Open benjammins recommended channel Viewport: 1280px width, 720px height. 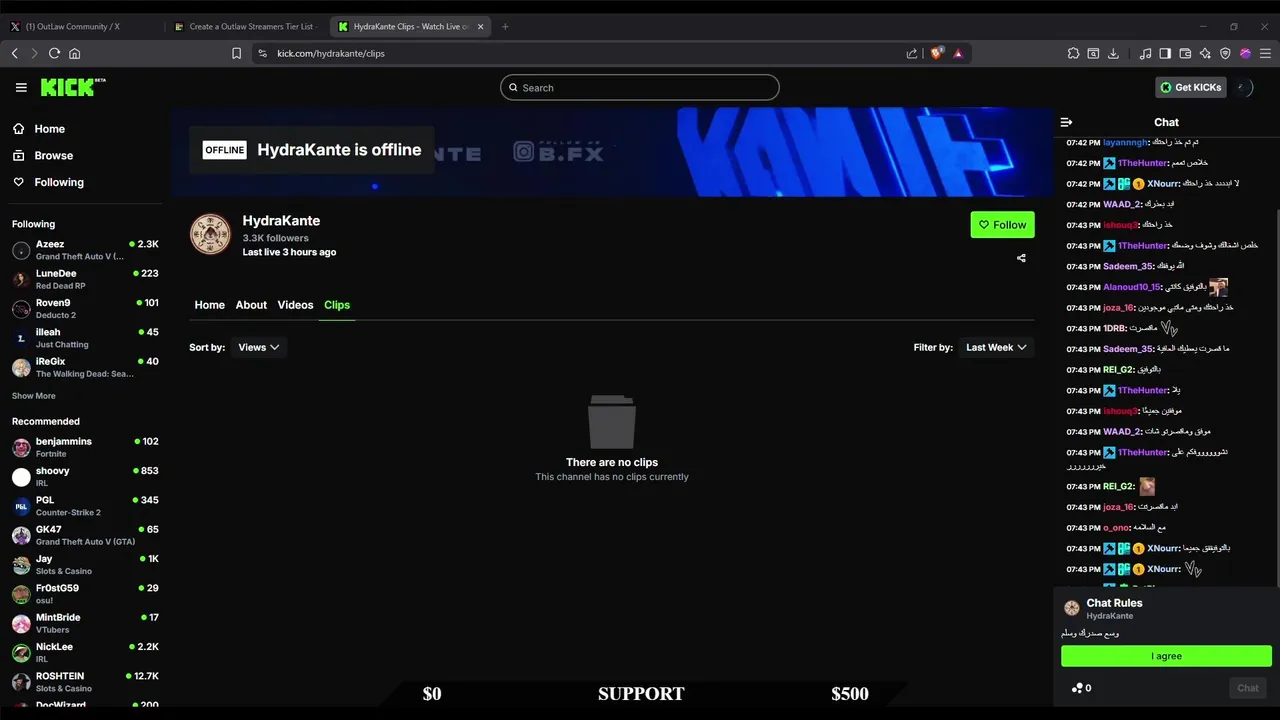(85, 447)
